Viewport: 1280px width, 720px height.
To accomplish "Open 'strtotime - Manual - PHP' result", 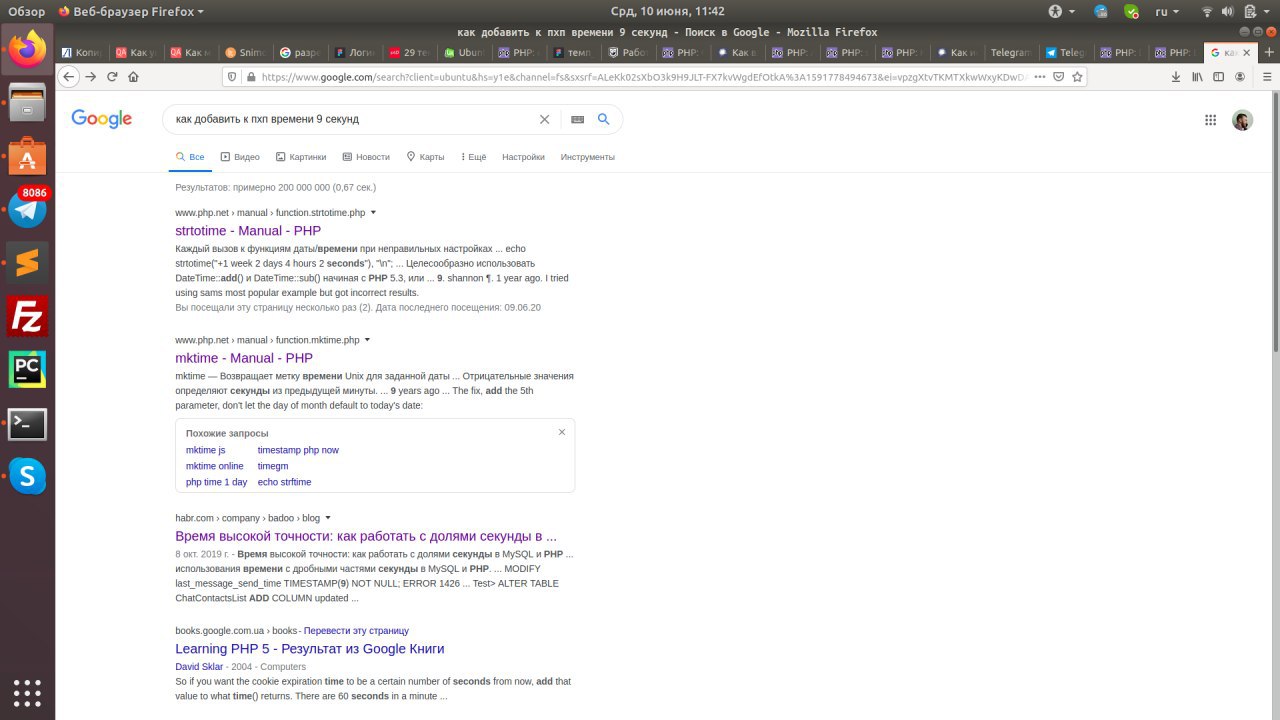I will click(x=248, y=231).
